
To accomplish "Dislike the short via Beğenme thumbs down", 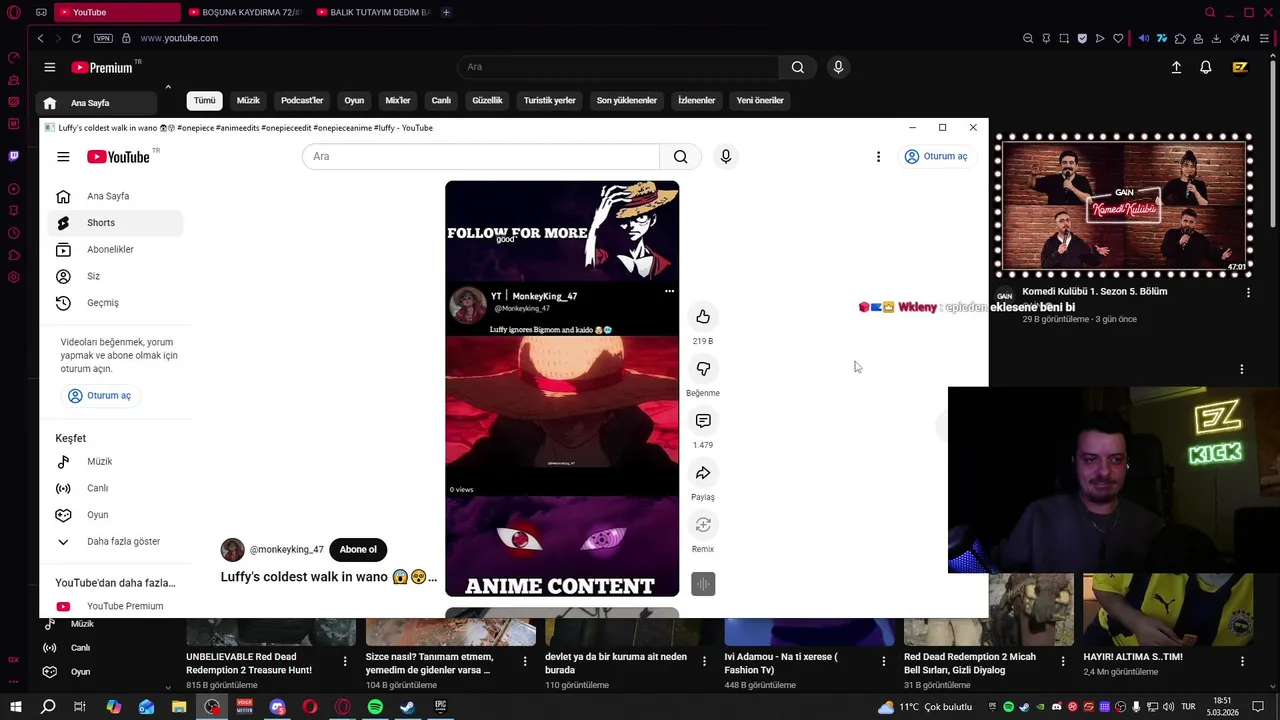I will (703, 369).
